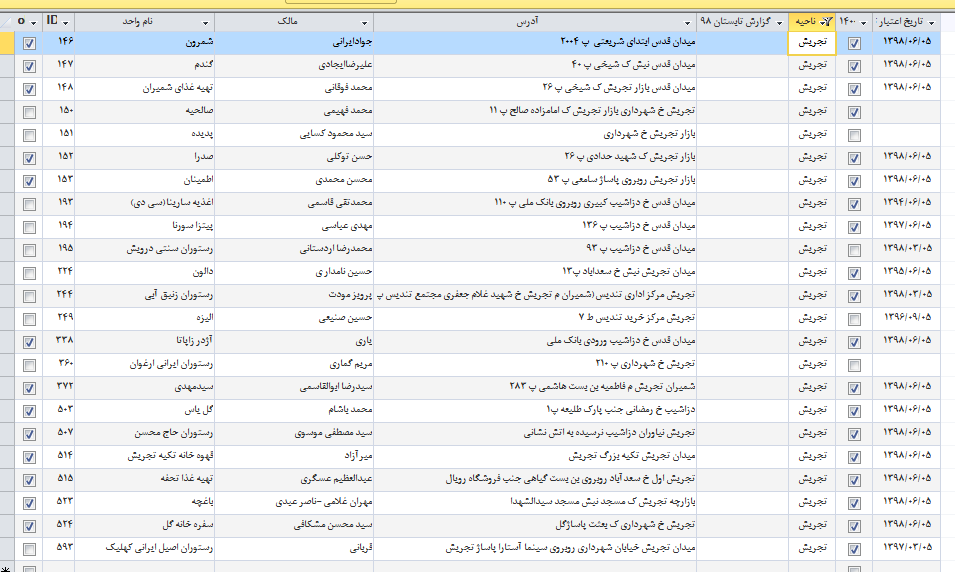The height and width of the screenshot is (572, 955).
Task: Click the owner cell محمدتقی قاسمی
Action: 294,203
